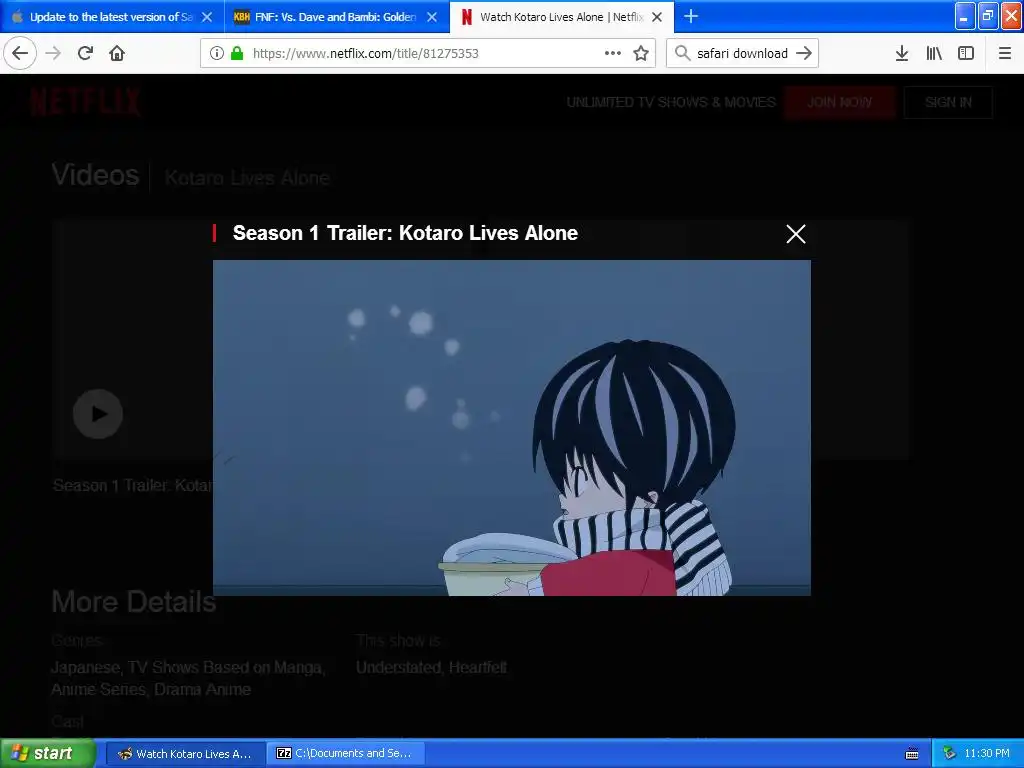Toggle the sidebar view icon
This screenshot has height=768, width=1024.
tap(966, 53)
